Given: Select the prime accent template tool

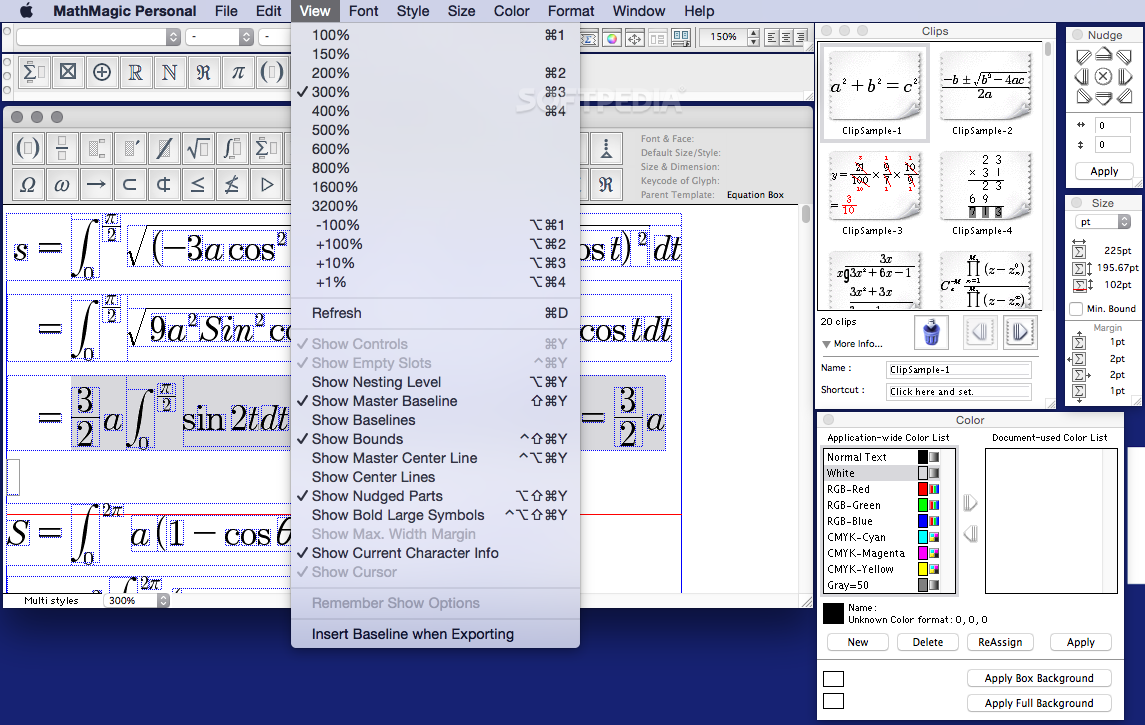Looking at the screenshot, I should [130, 148].
